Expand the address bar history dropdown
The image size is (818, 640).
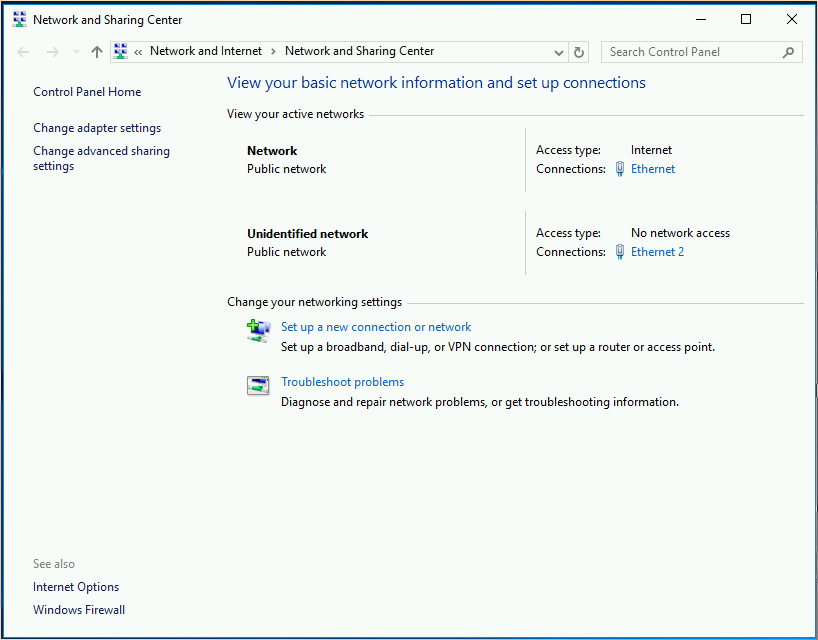[x=559, y=52]
